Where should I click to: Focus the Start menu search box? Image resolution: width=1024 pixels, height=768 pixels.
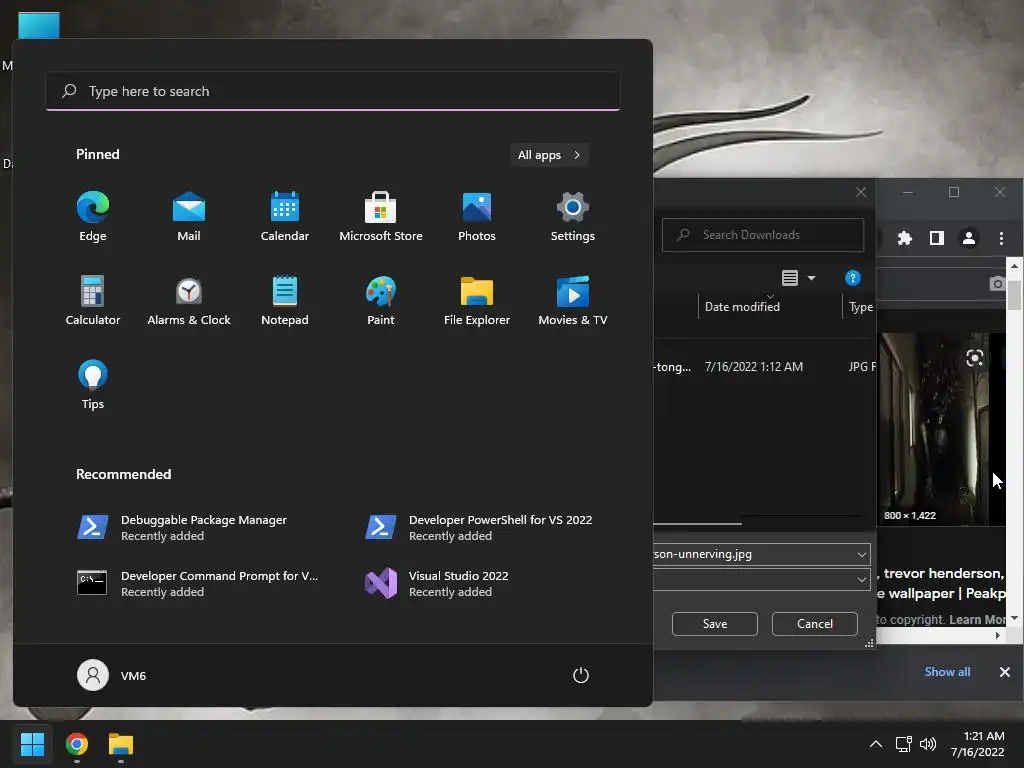(x=333, y=91)
